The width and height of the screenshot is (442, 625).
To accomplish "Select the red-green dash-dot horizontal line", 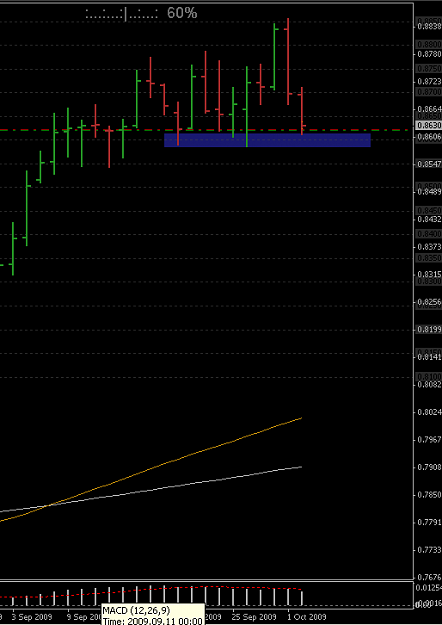I will [206, 130].
